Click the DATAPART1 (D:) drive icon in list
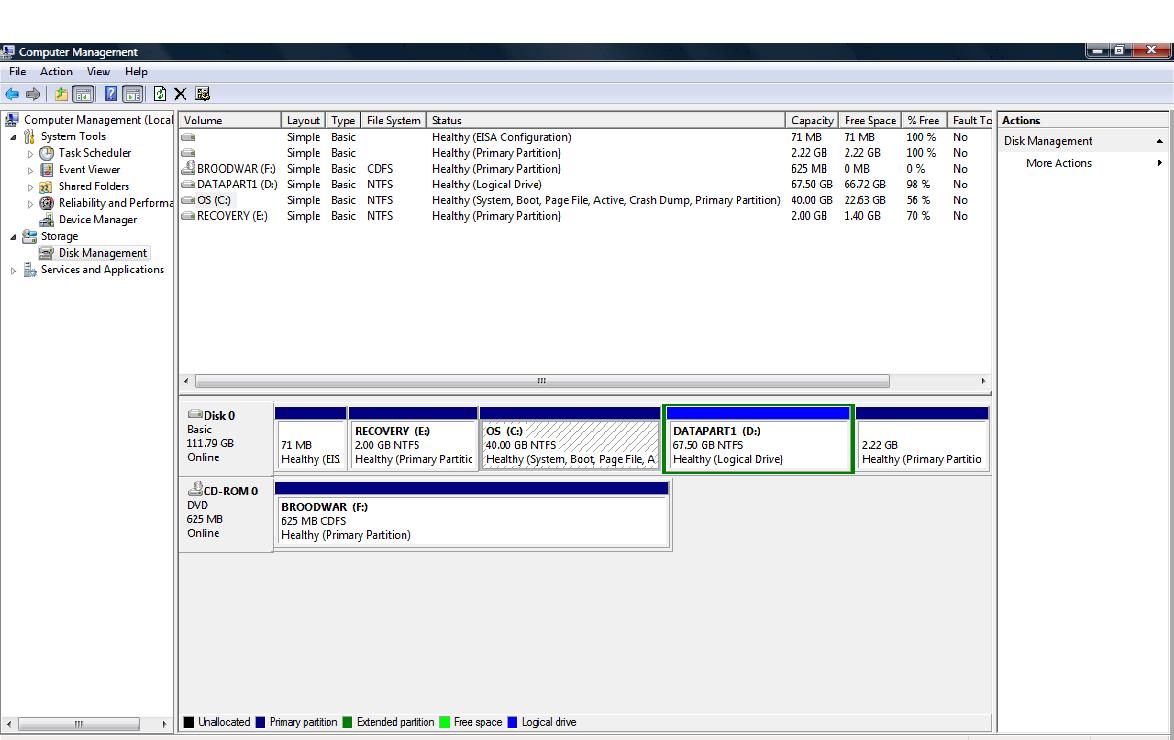Screen dimensions: 1174x740 pos(188,184)
